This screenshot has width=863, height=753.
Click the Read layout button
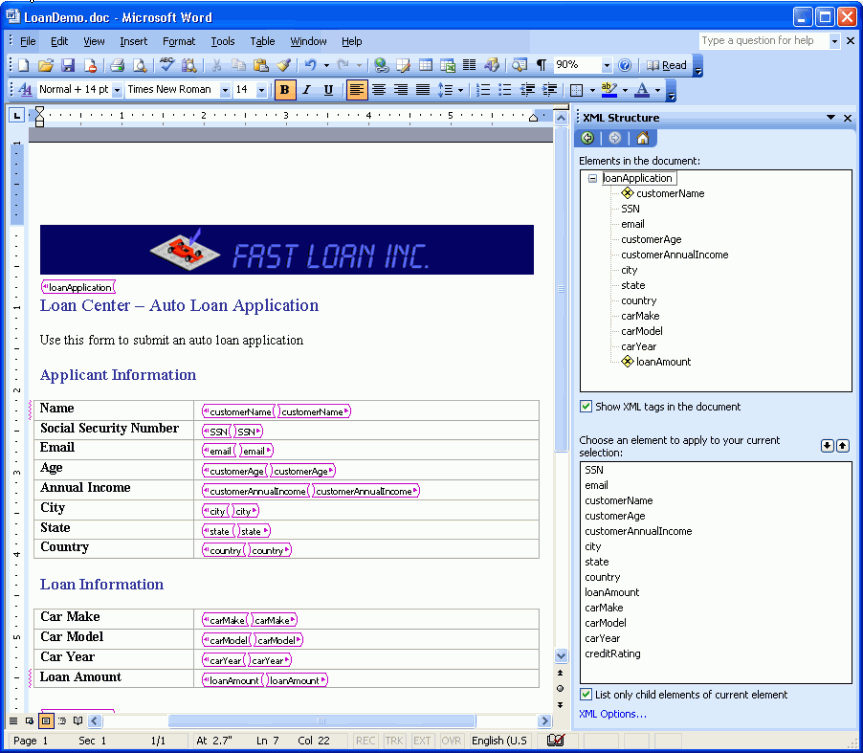[667, 66]
